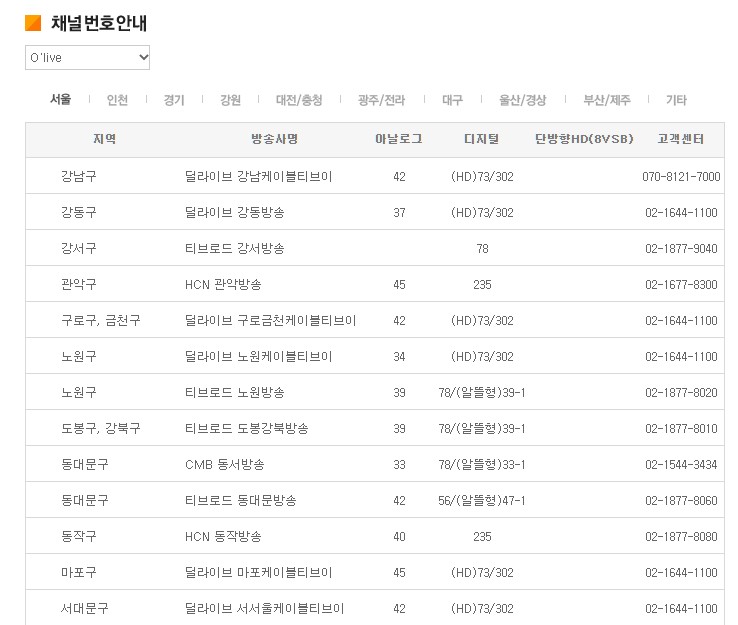This screenshot has width=738, height=625.
Task: Click the 방송사명 column header
Action: tap(274, 139)
